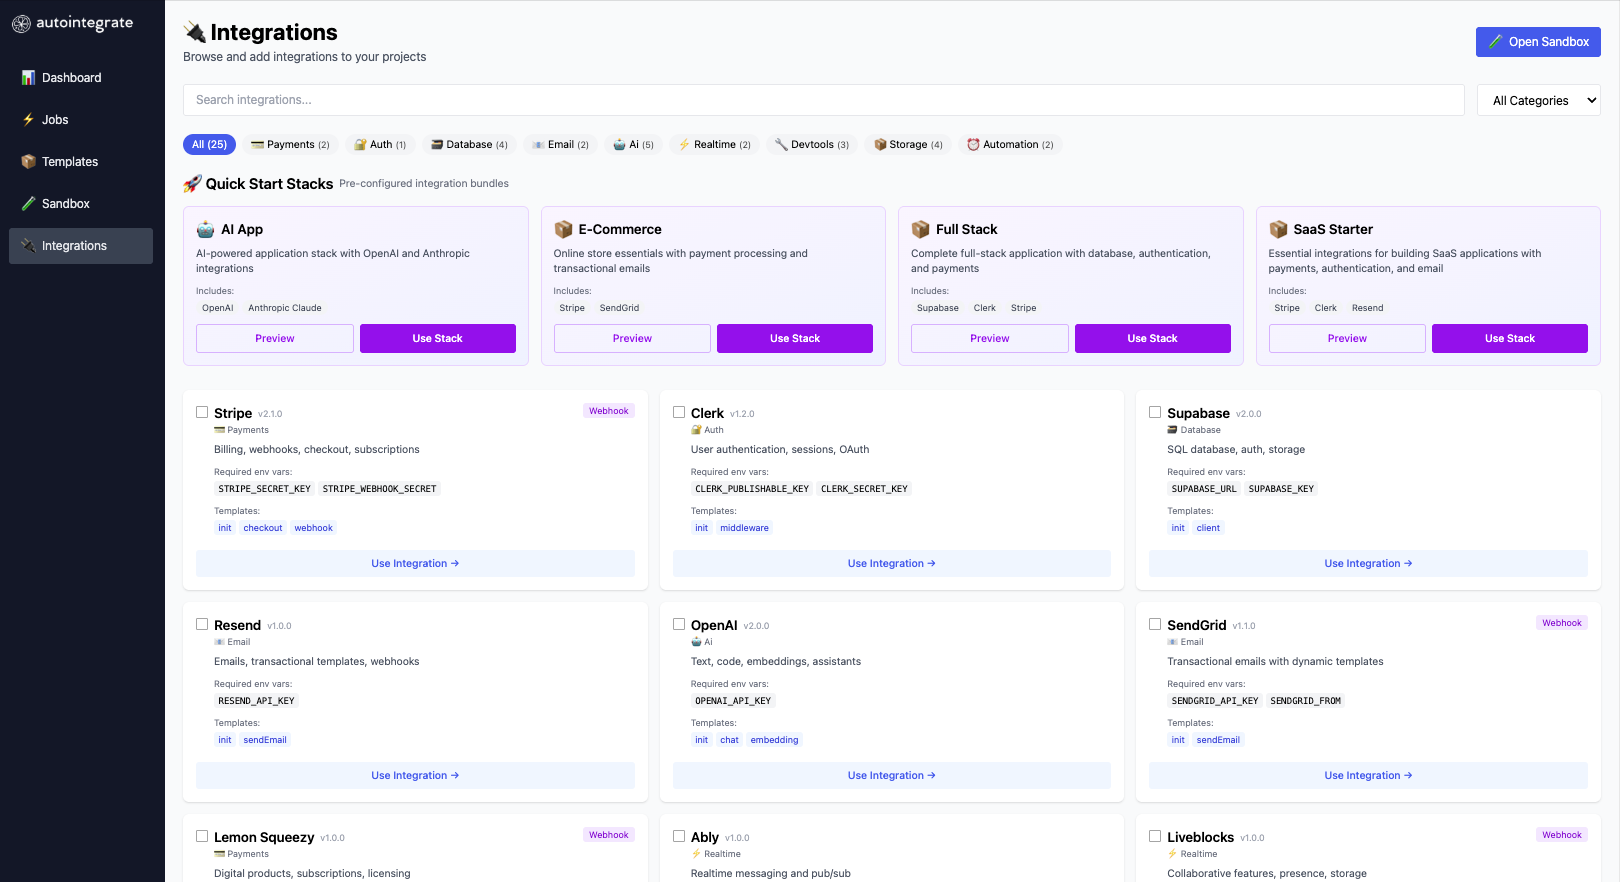1620x882 pixels.
Task: Check the Stripe integration checkbox
Action: tap(202, 412)
